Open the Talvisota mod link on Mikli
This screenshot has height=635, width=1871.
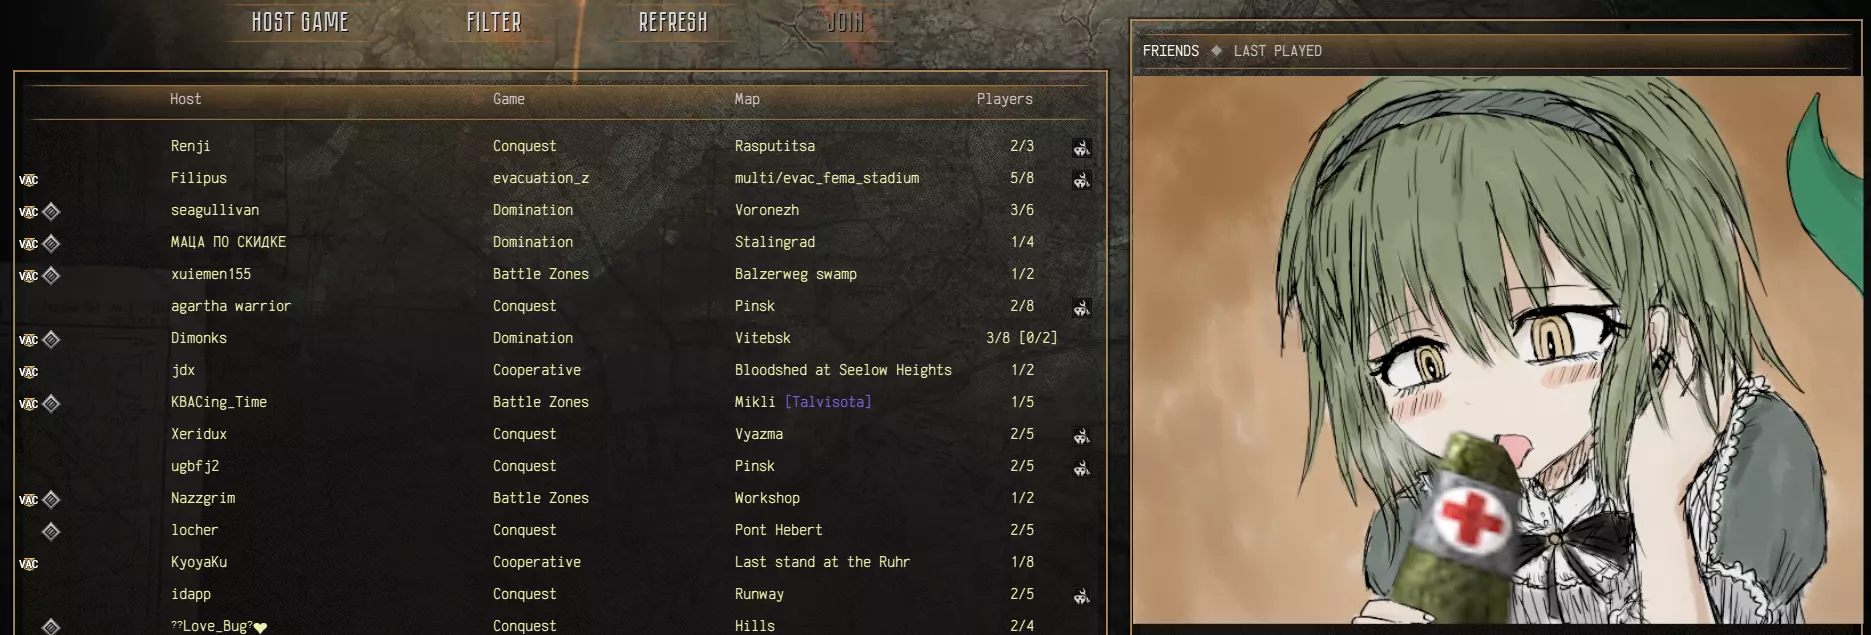828,402
